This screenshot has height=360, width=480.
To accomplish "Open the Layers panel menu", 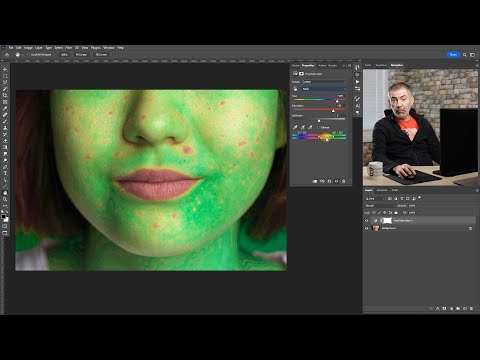I will [x=477, y=190].
